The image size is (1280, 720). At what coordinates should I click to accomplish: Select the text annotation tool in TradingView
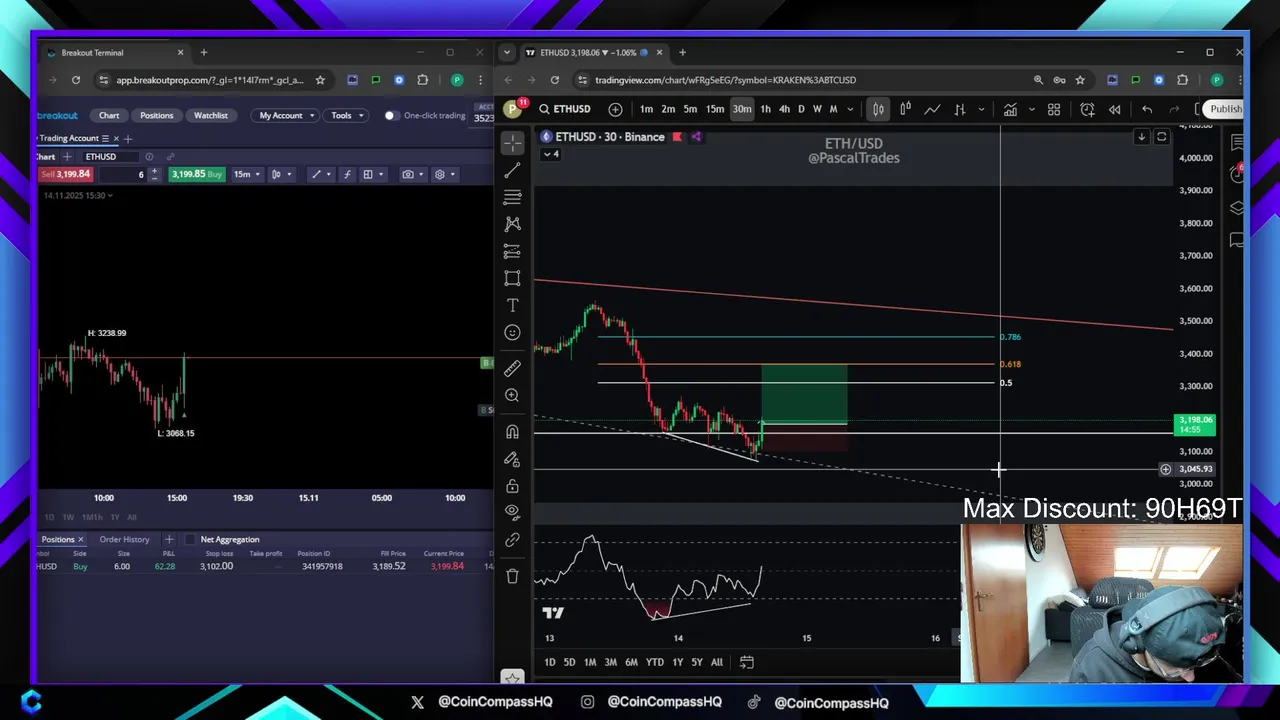tap(512, 305)
